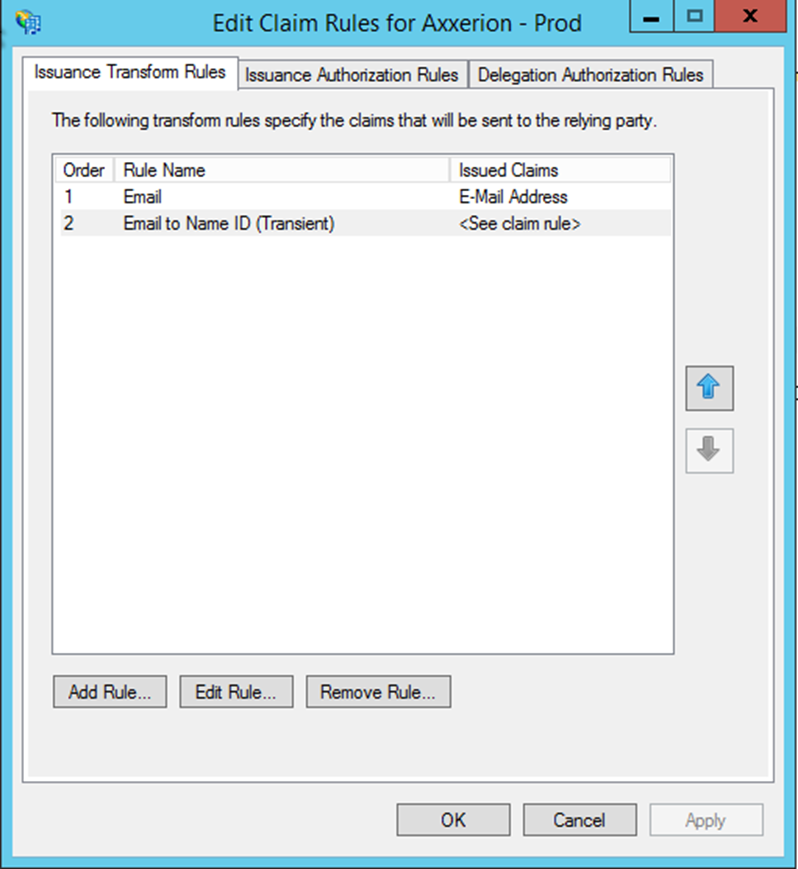798x869 pixels.
Task: Click the <See claim rule> cell
Action: coord(520,223)
